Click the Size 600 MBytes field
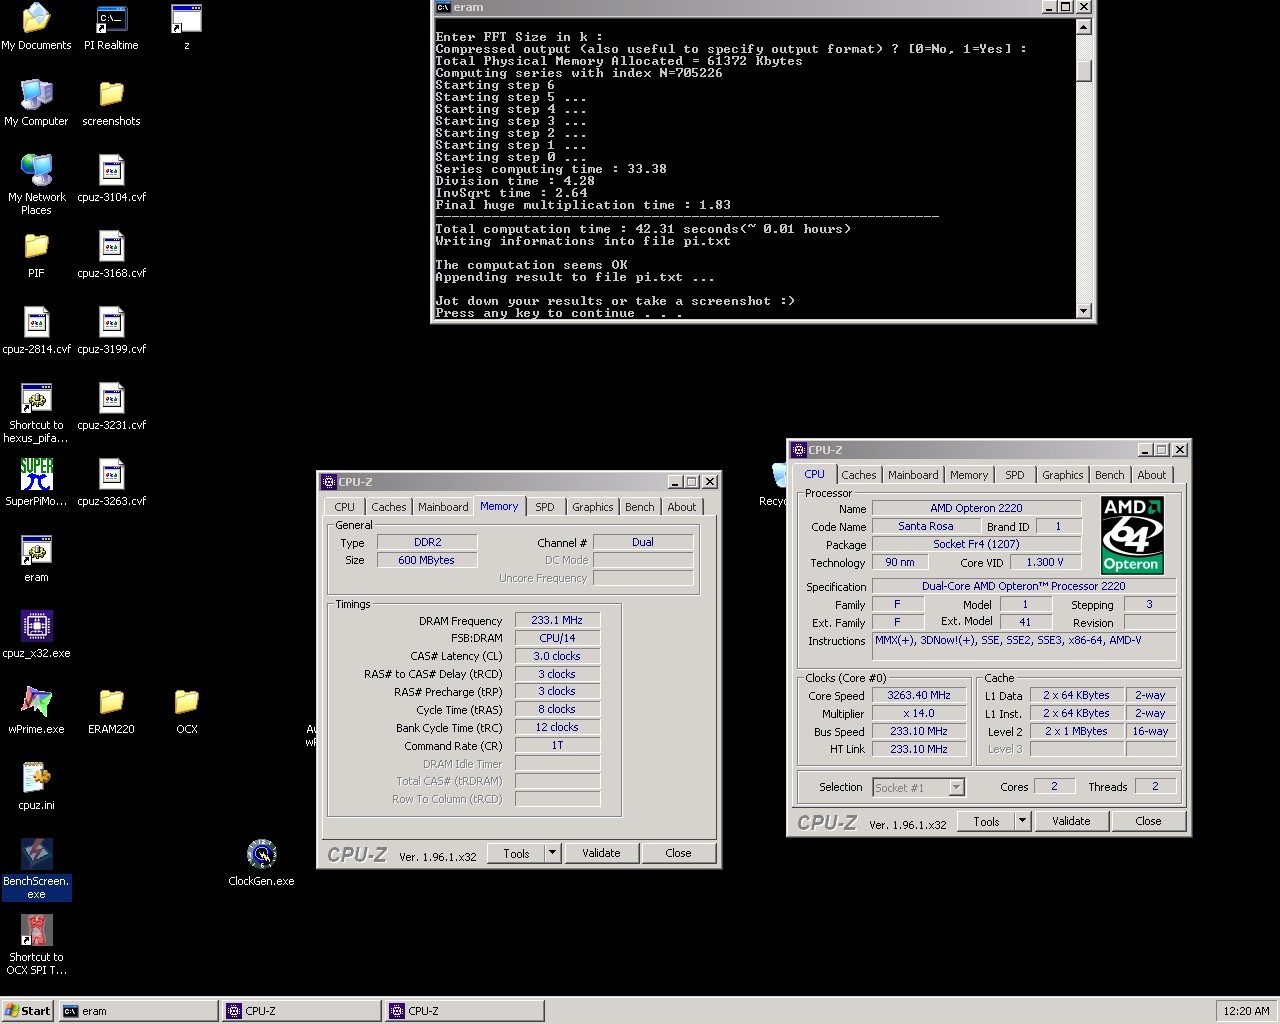 click(x=426, y=560)
